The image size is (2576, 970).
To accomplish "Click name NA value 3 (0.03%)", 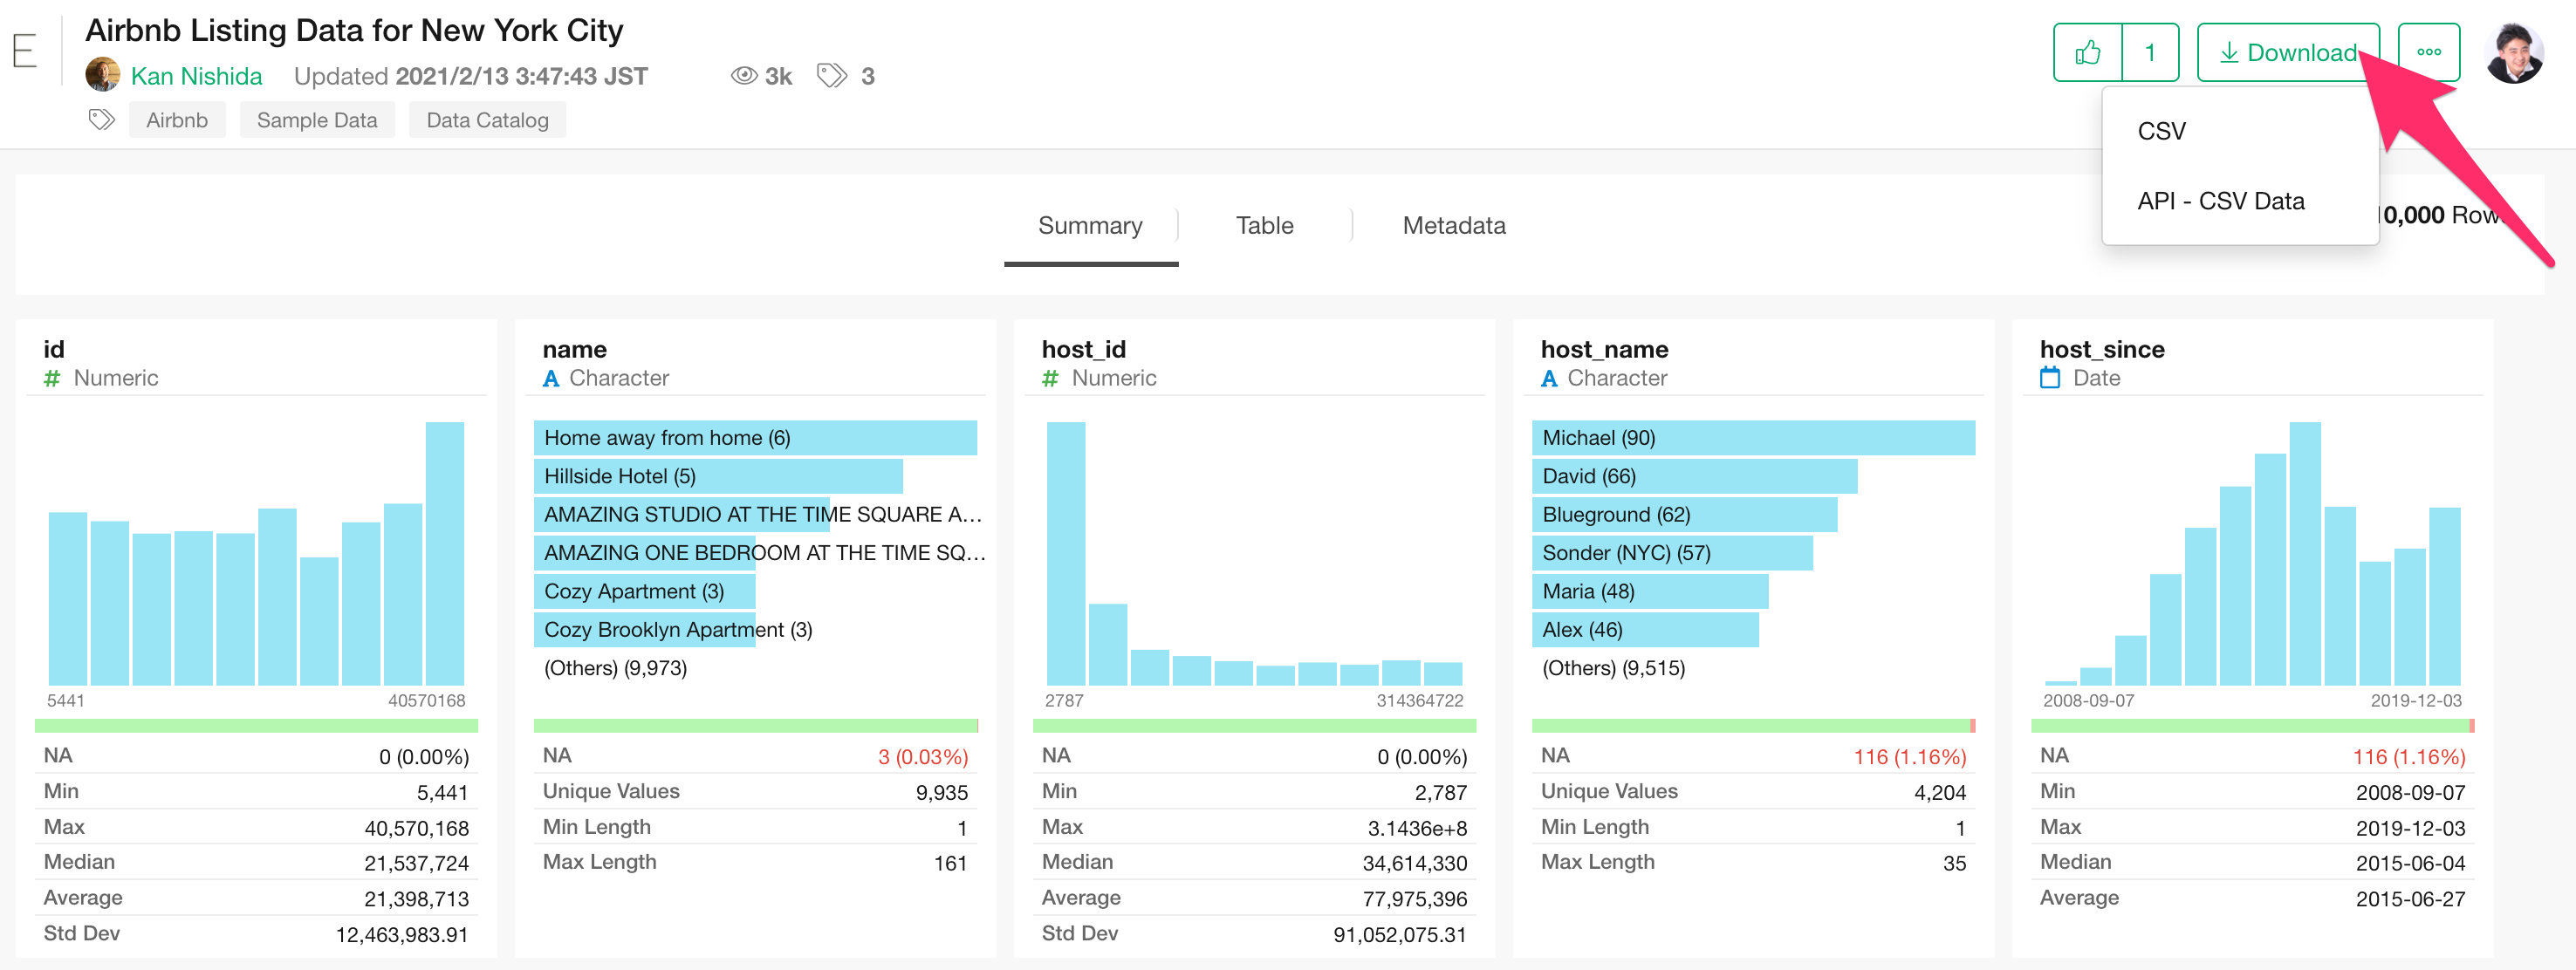I will point(923,757).
